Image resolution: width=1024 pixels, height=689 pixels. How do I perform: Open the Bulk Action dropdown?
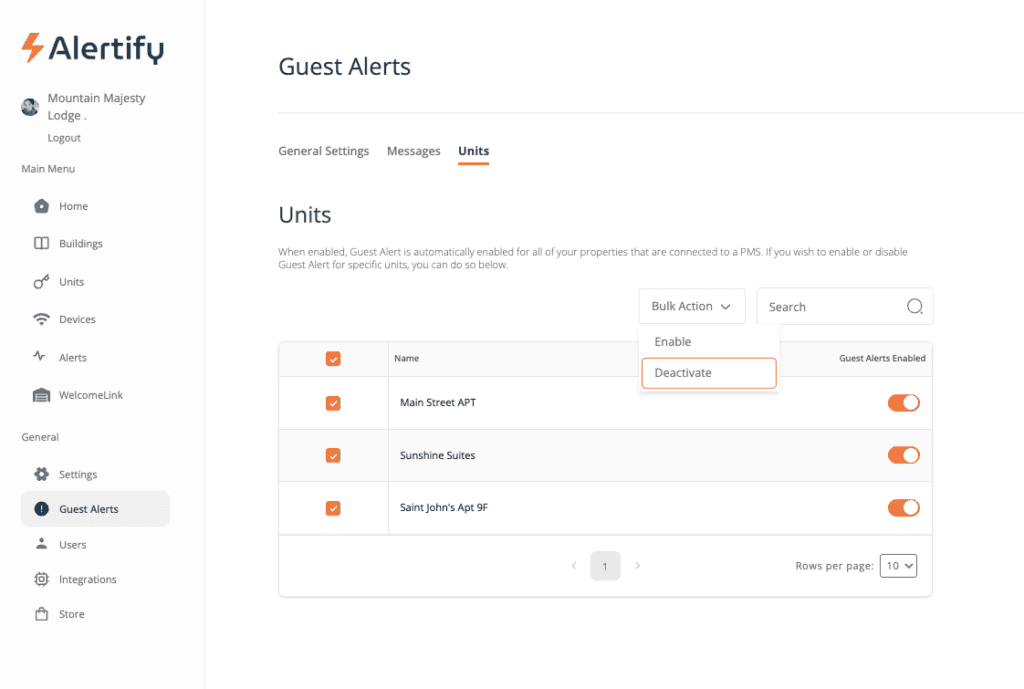(691, 306)
